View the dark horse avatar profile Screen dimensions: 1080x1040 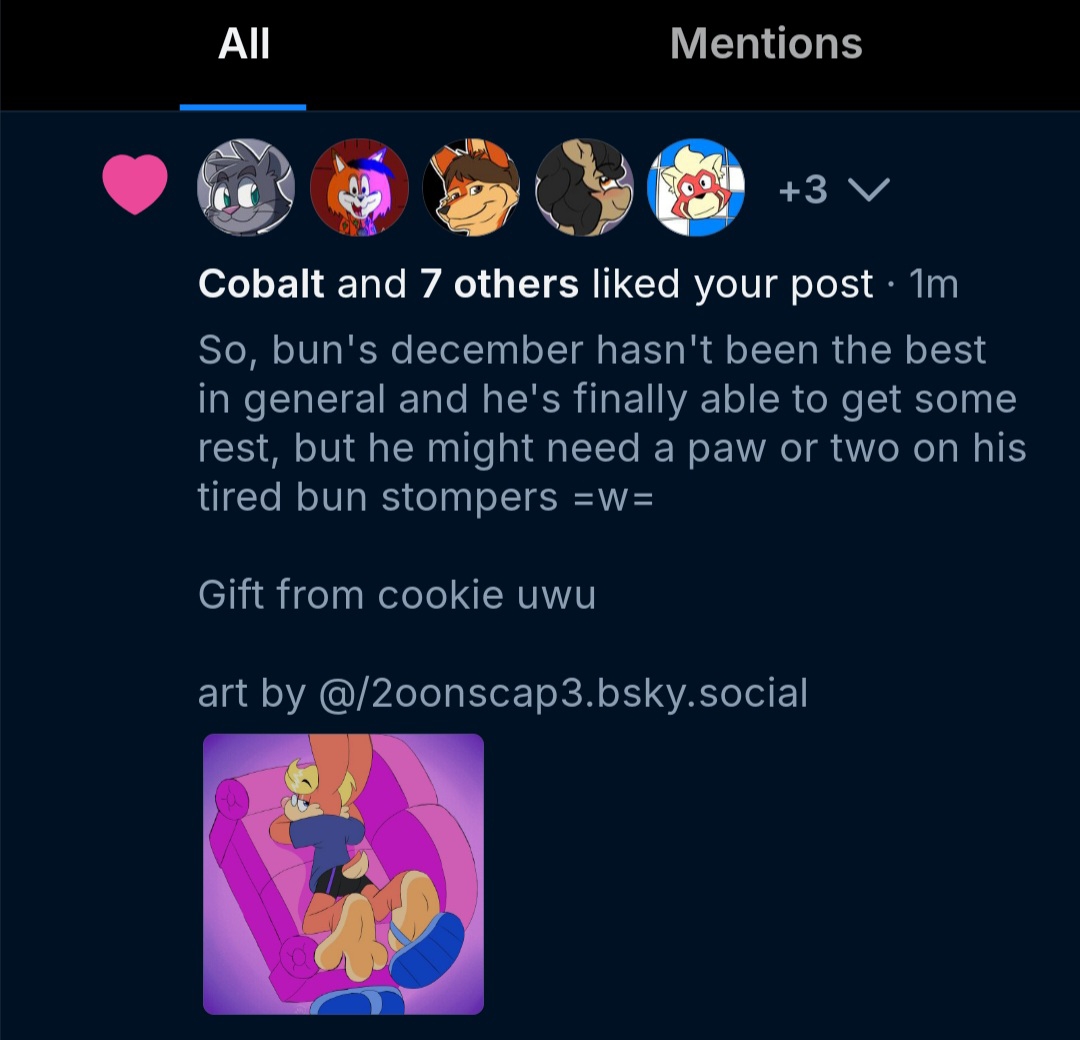[x=584, y=187]
